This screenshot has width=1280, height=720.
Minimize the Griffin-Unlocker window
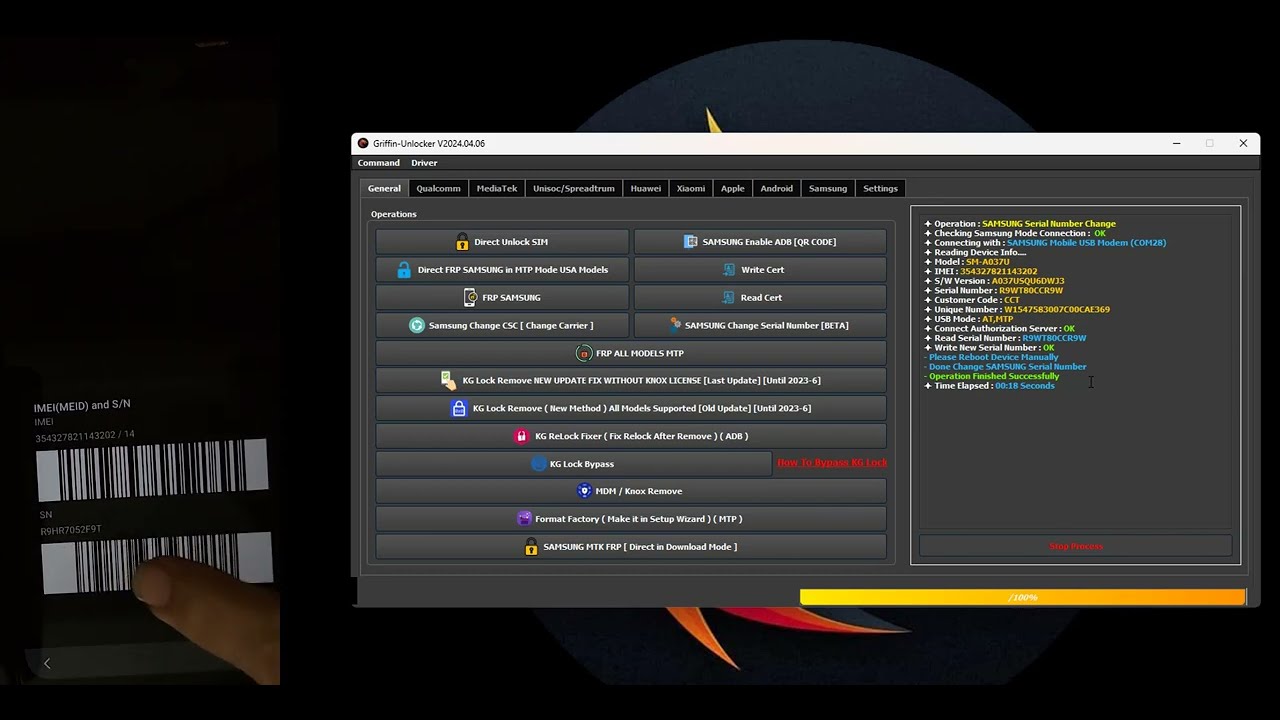[1176, 143]
